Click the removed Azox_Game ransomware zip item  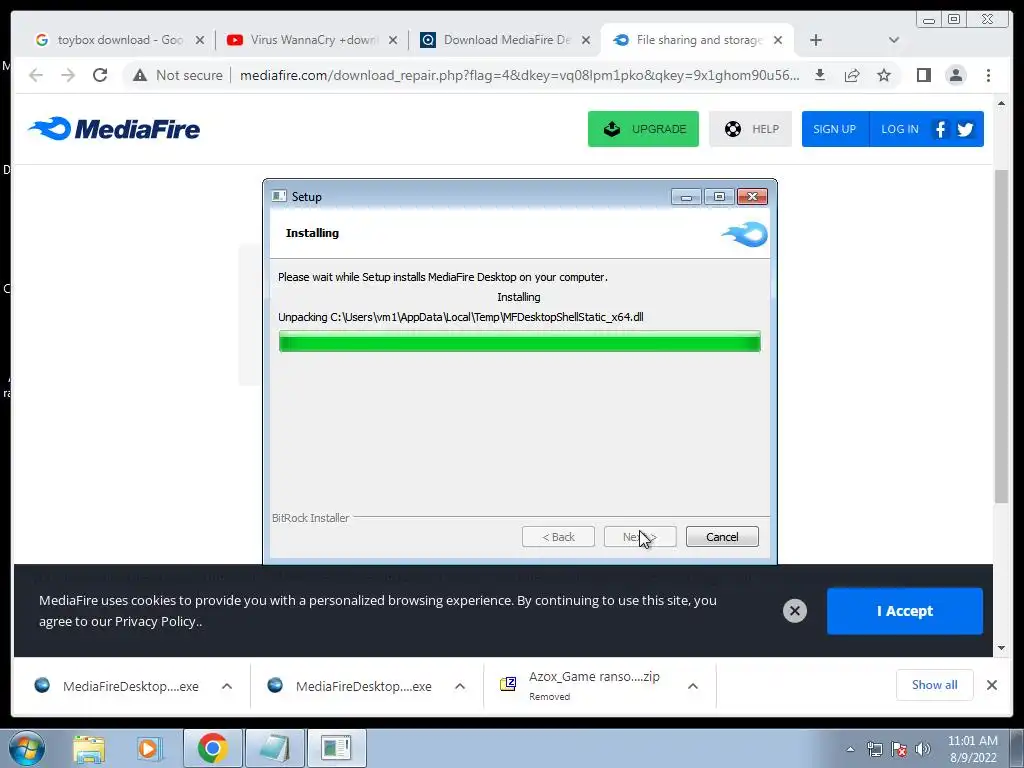pos(581,686)
